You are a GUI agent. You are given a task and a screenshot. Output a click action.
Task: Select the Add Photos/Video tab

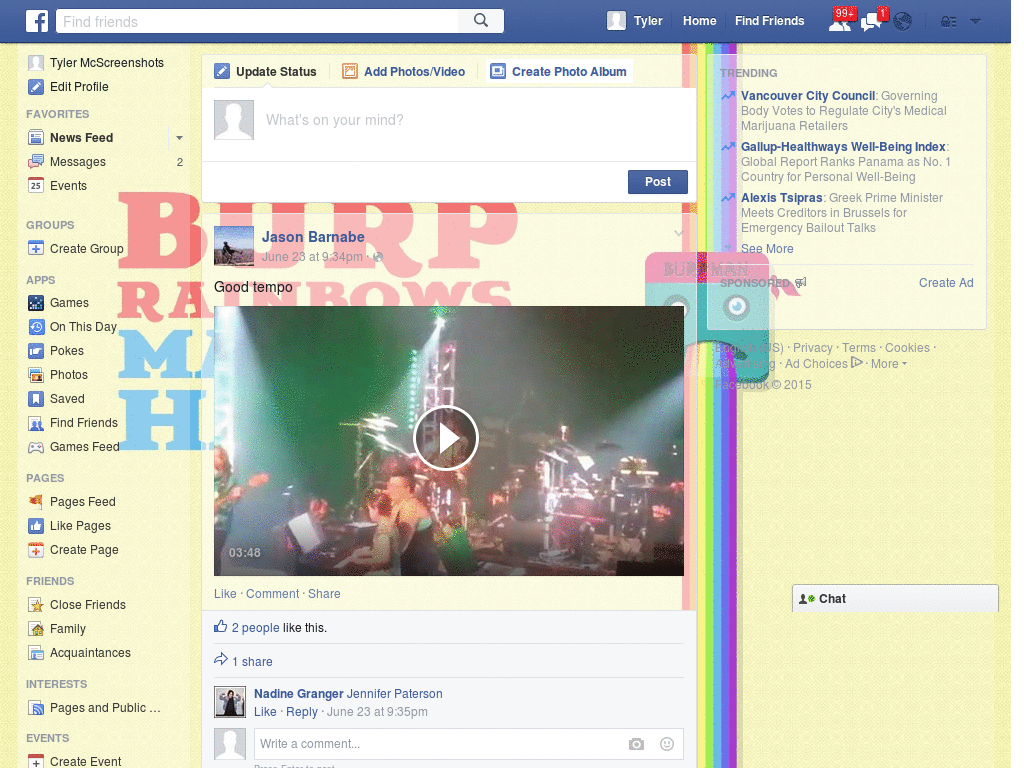[404, 72]
